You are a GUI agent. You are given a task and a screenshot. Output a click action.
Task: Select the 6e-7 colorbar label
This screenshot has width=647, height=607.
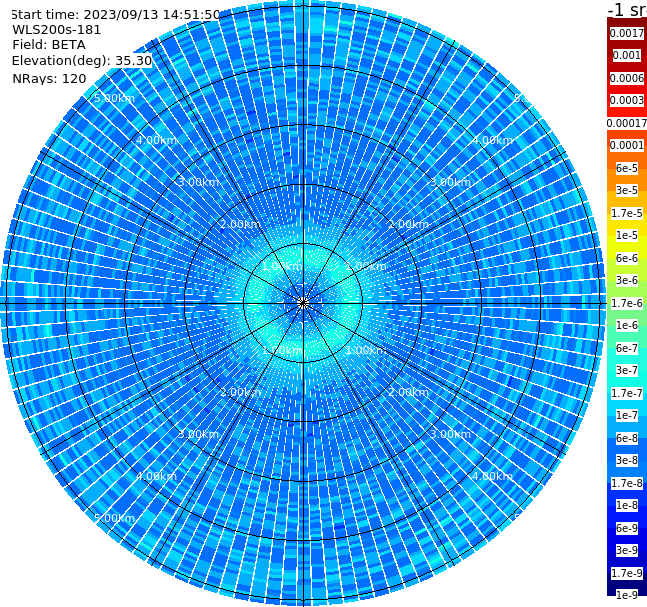tap(627, 348)
